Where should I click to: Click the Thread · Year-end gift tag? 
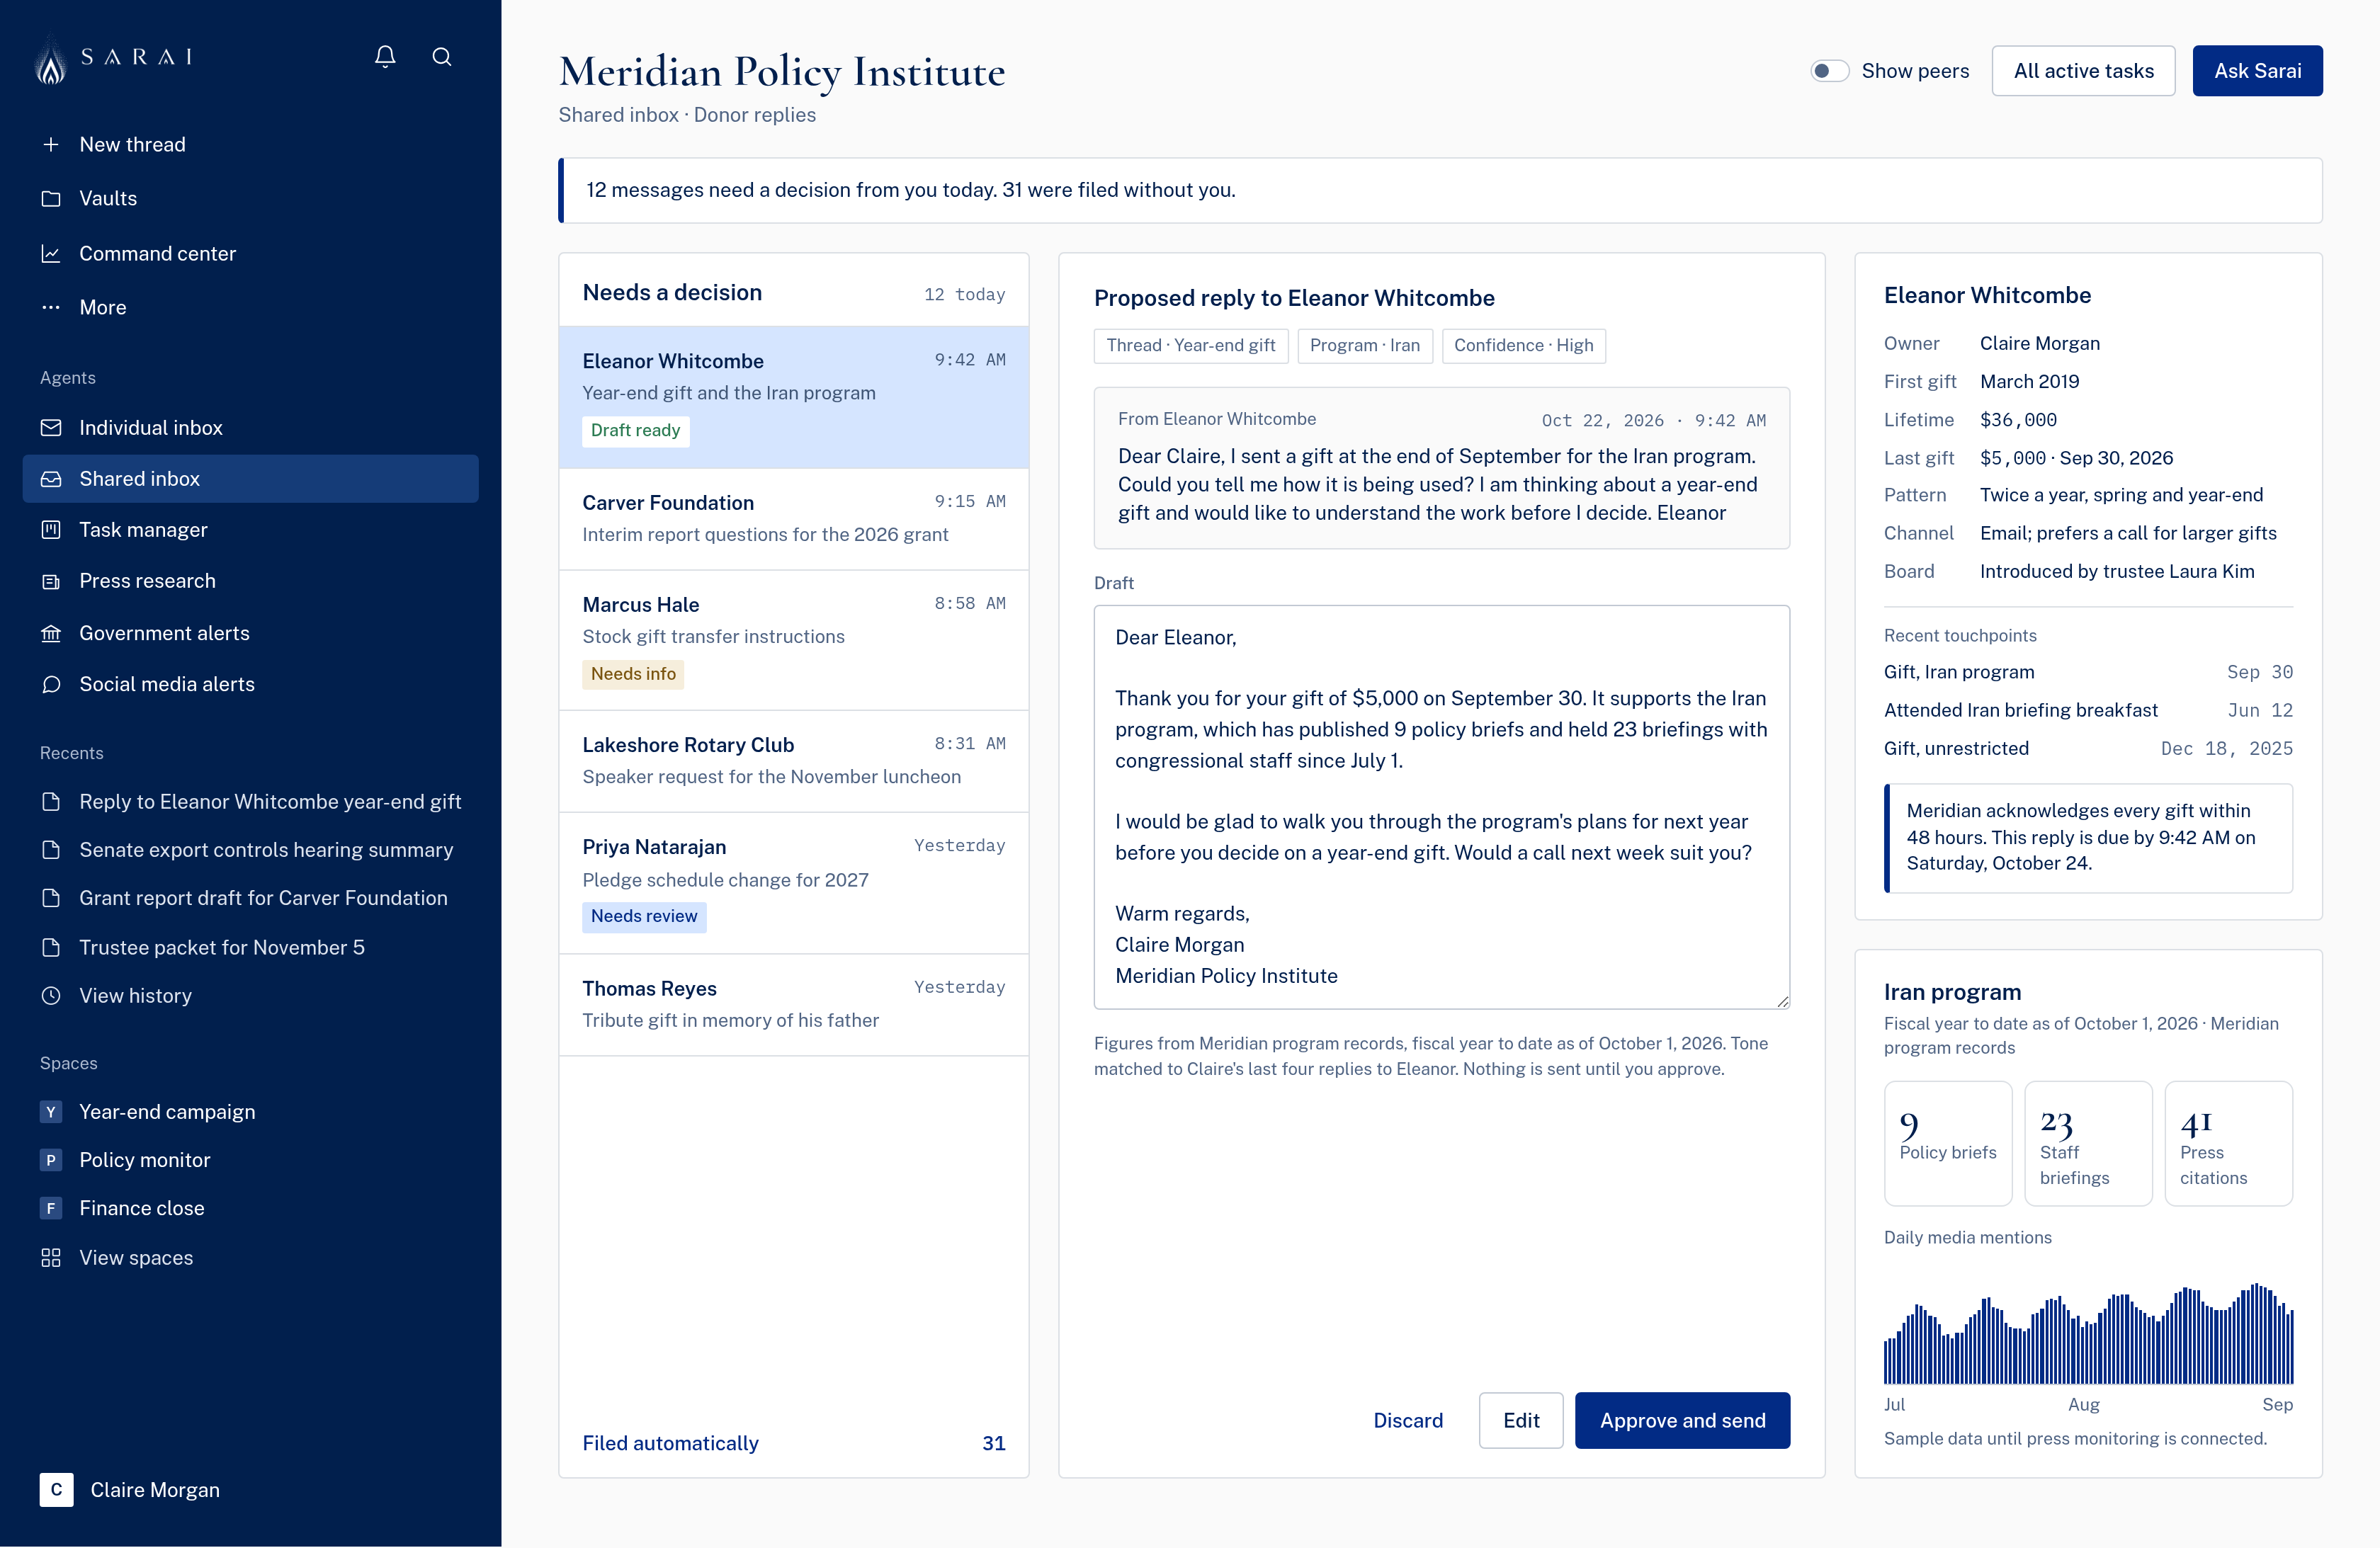point(1190,346)
